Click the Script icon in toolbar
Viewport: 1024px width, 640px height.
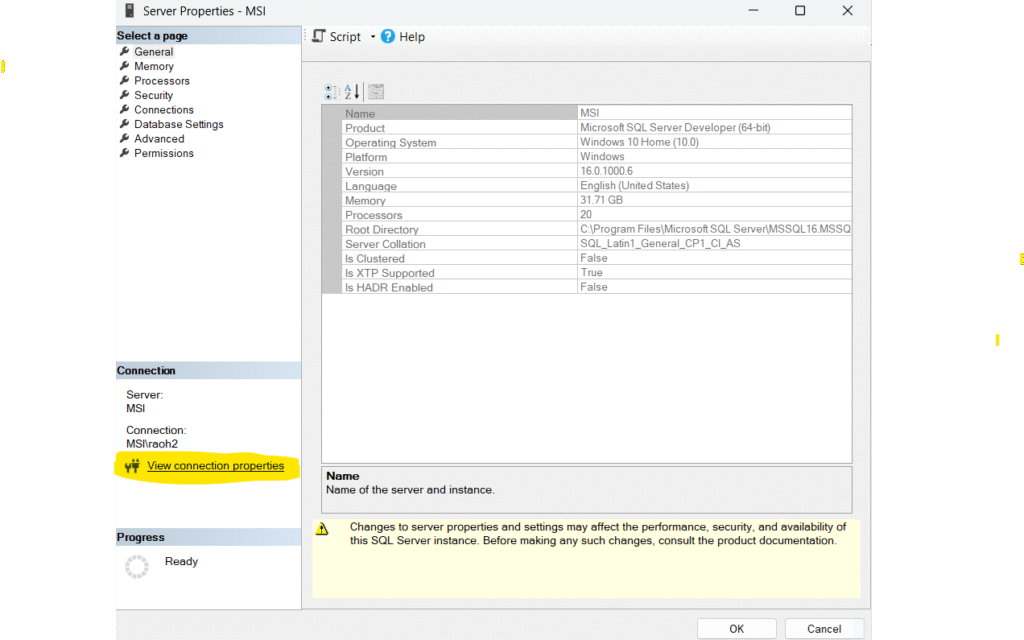tap(318, 36)
